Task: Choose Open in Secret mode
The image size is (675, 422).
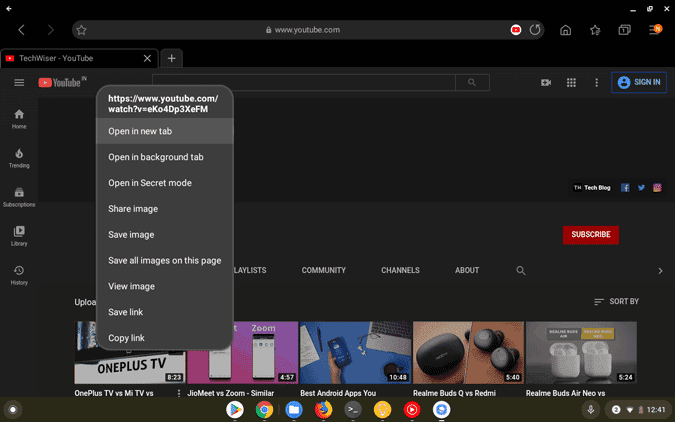Action: pyautogui.click(x=165, y=183)
